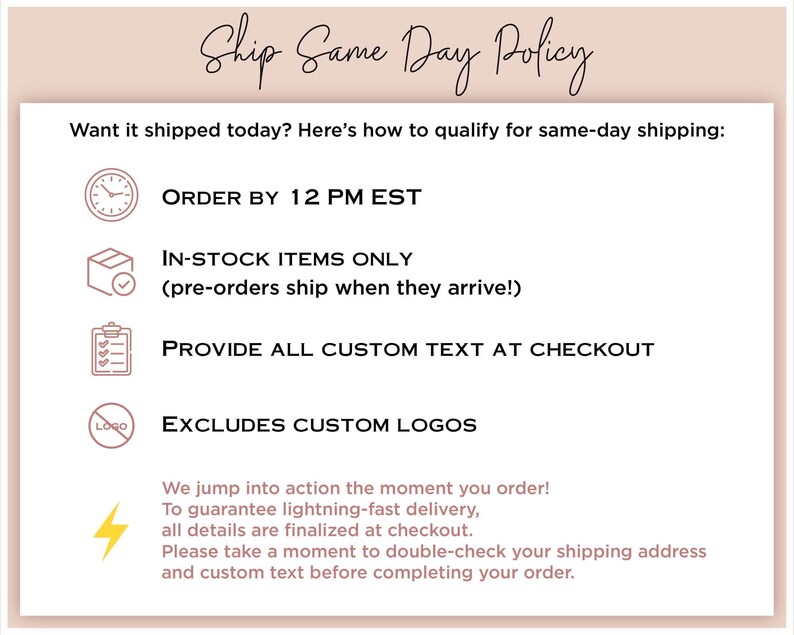Click the package box with checkmark icon
Image resolution: width=794 pixels, height=635 pixels.
111,272
